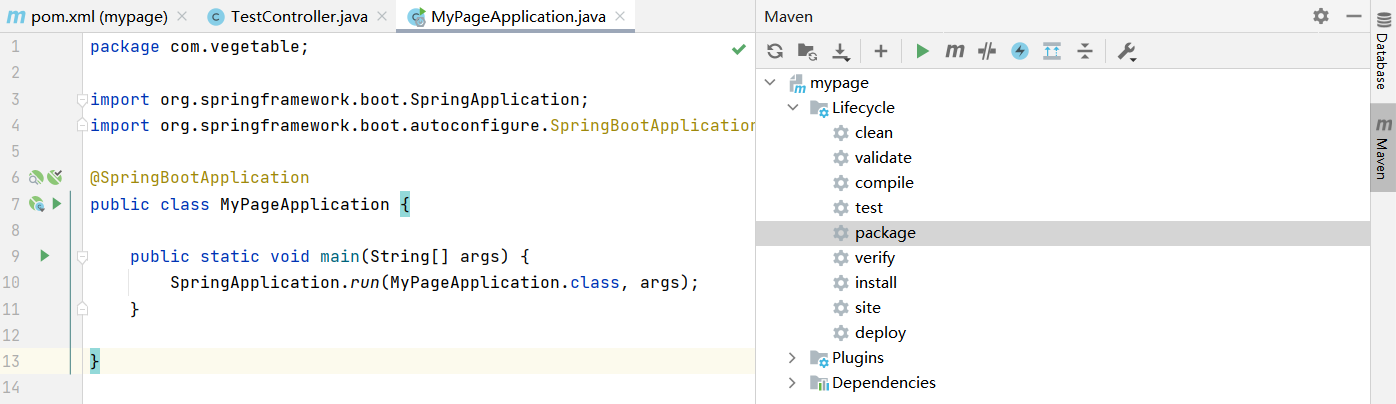Add Maven project with plus icon
This screenshot has width=1396, height=404.
[x=881, y=51]
